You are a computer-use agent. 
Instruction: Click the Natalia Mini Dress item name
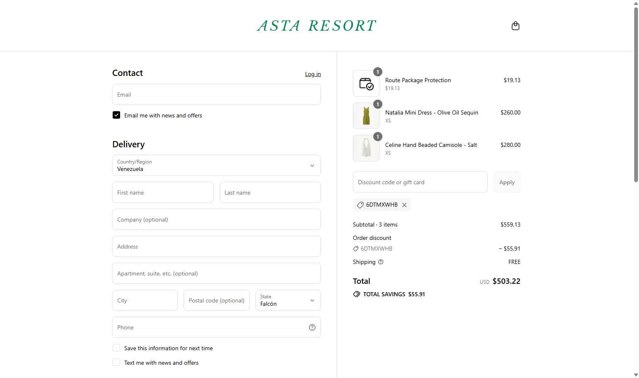[432, 112]
